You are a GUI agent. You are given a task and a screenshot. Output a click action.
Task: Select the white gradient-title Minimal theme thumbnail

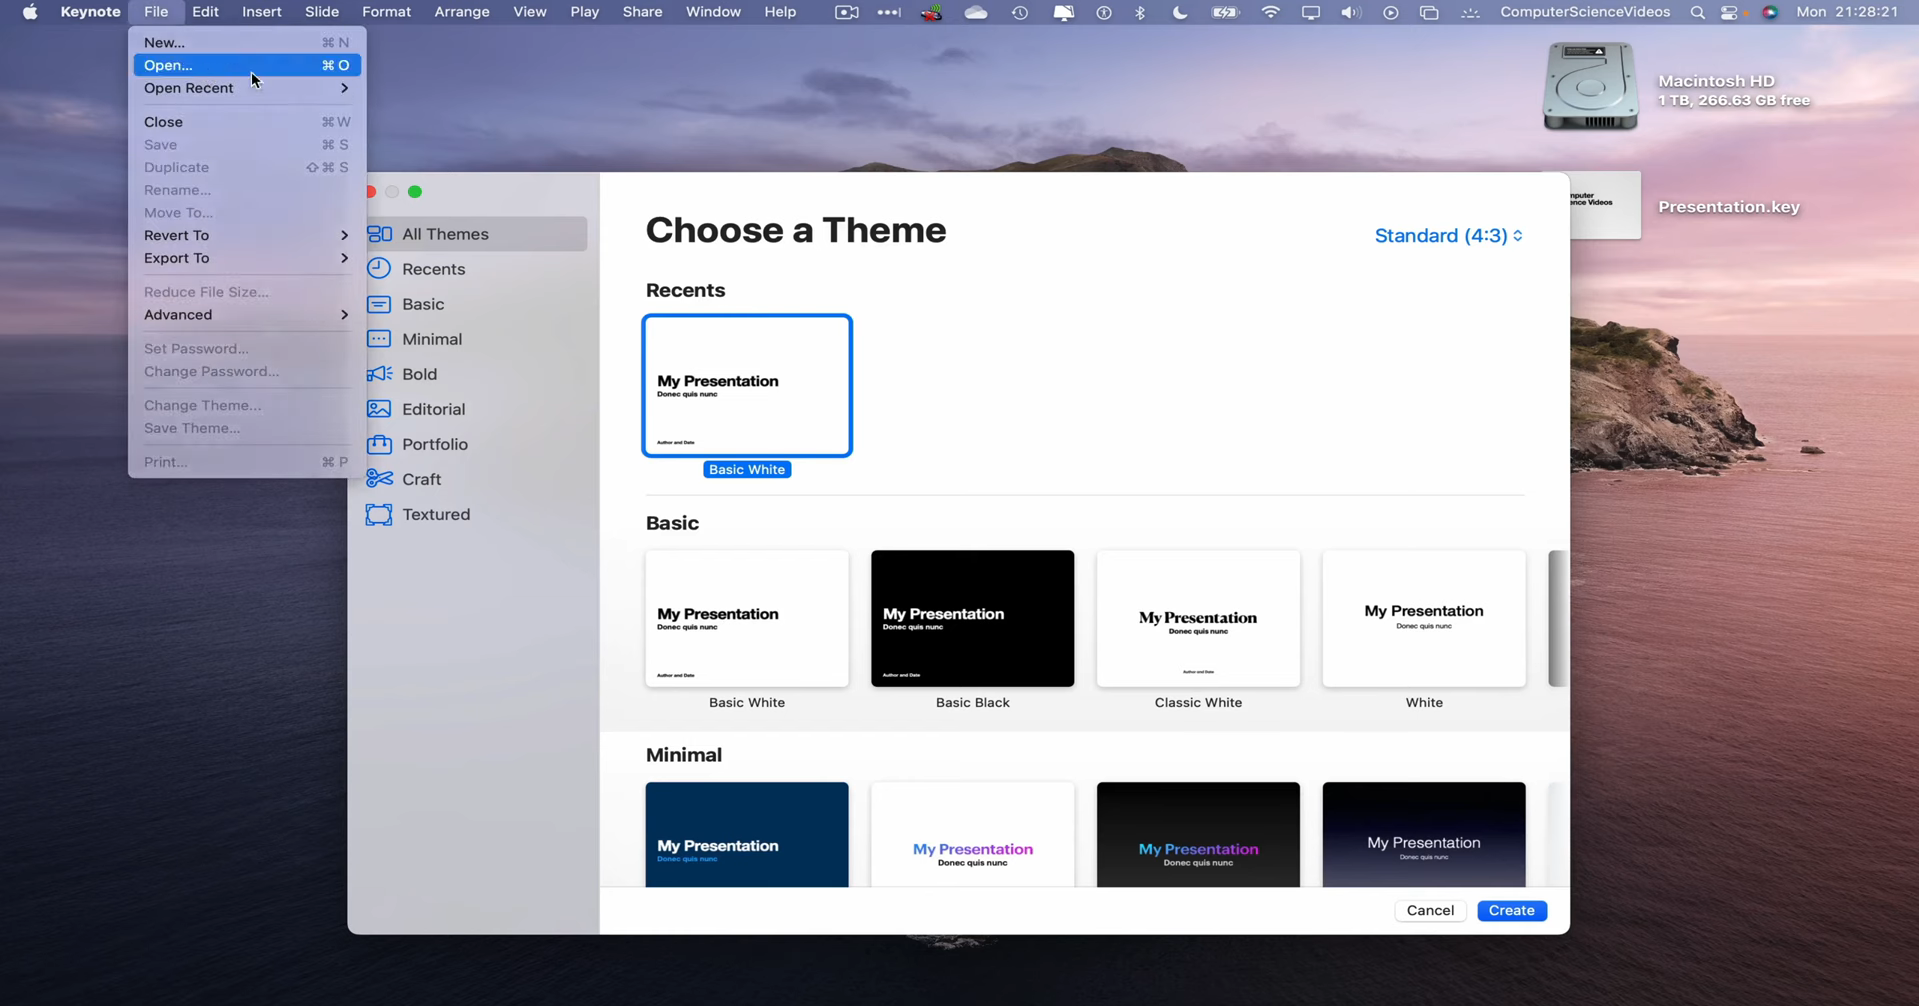tap(972, 835)
